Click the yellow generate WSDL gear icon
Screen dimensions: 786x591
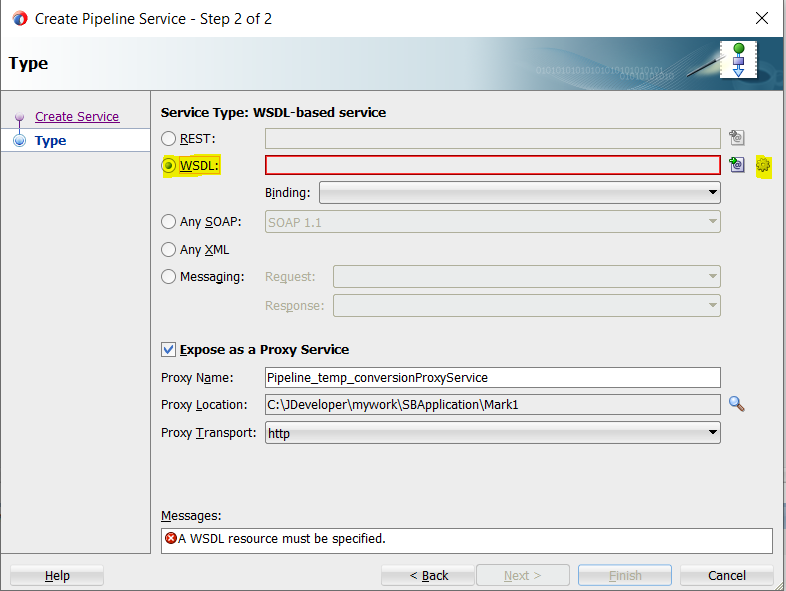(x=764, y=165)
